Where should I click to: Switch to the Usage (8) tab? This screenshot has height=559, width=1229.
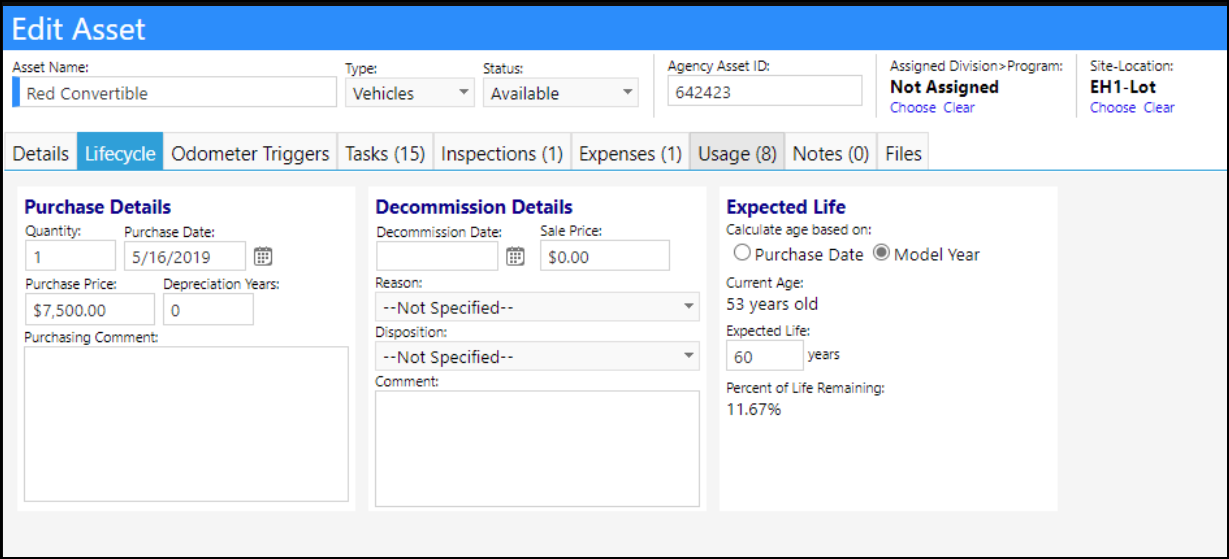point(737,154)
